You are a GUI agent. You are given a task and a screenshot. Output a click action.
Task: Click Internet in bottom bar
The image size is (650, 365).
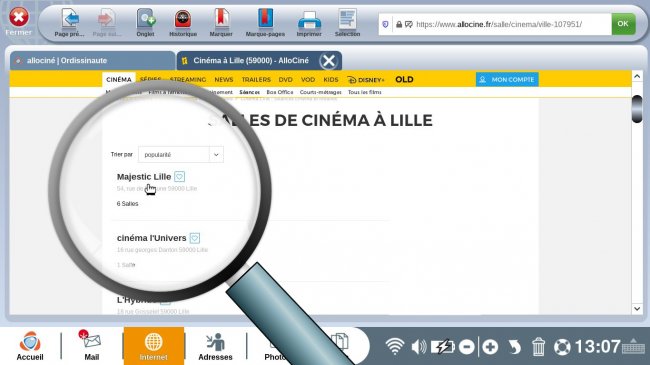153,346
